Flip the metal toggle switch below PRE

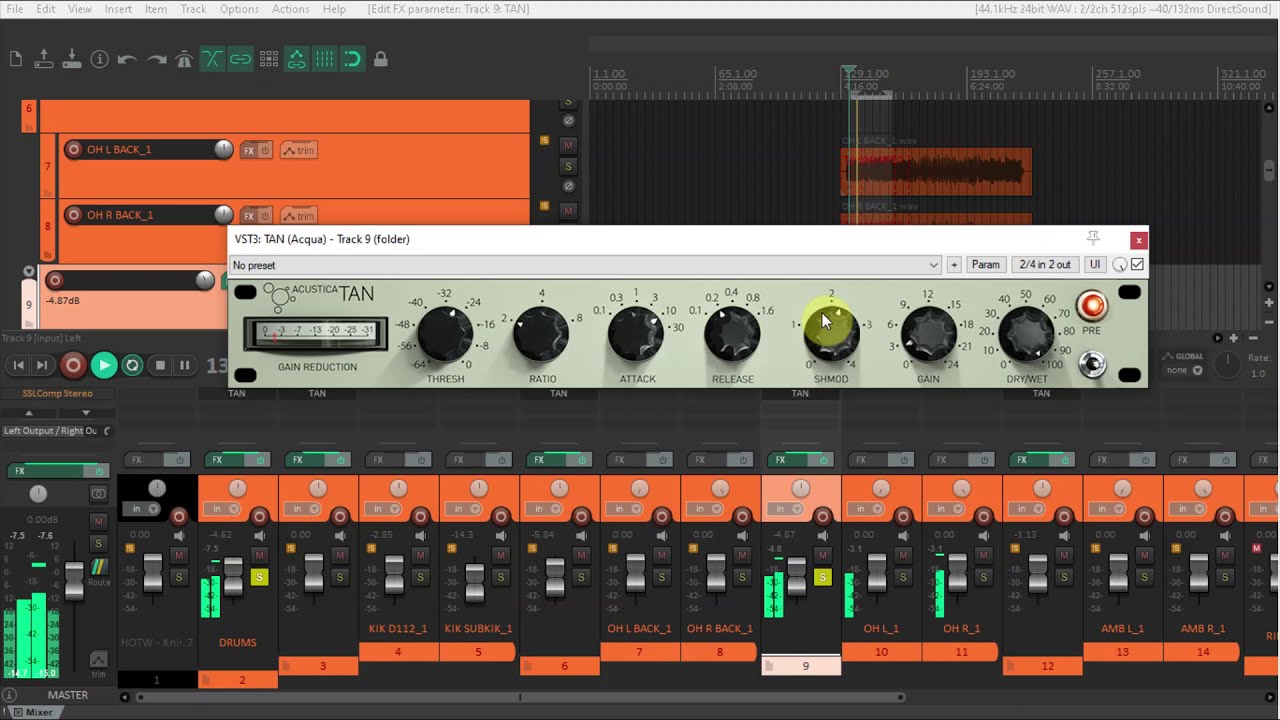[x=1092, y=365]
